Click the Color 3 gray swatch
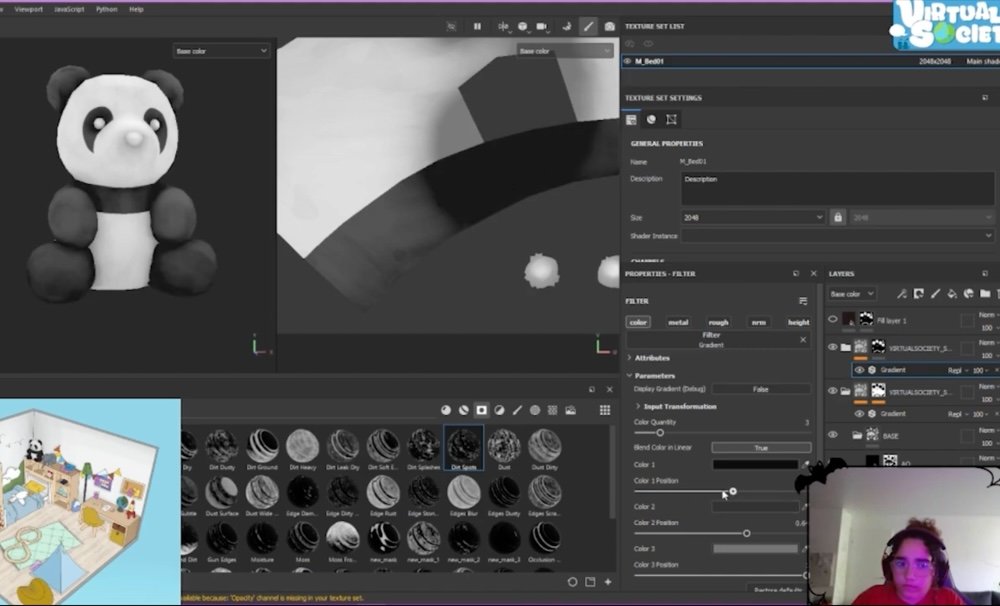1000x606 pixels. point(755,549)
